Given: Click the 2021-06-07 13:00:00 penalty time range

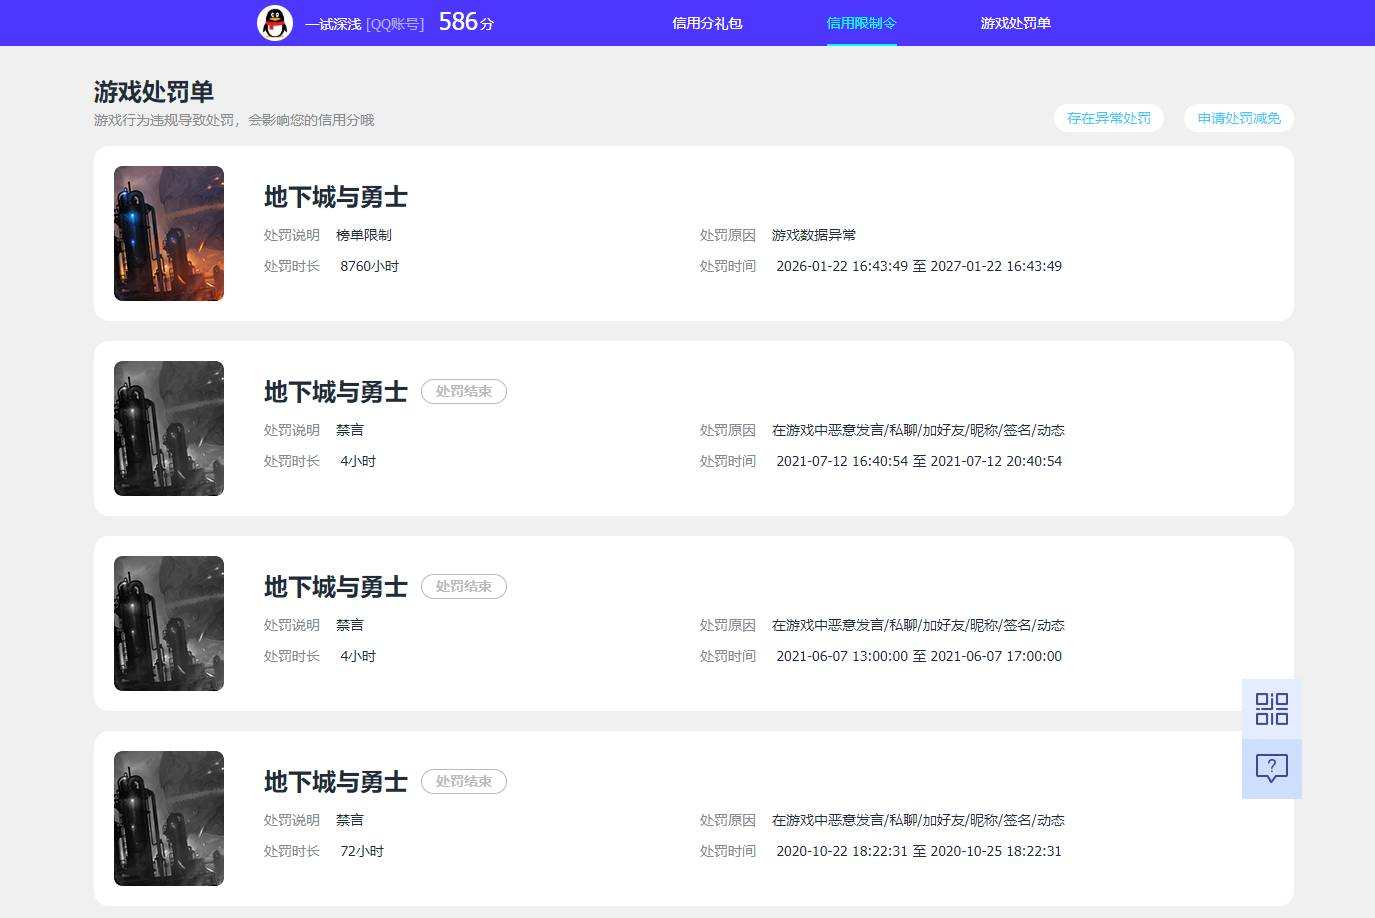Looking at the screenshot, I should pos(919,656).
